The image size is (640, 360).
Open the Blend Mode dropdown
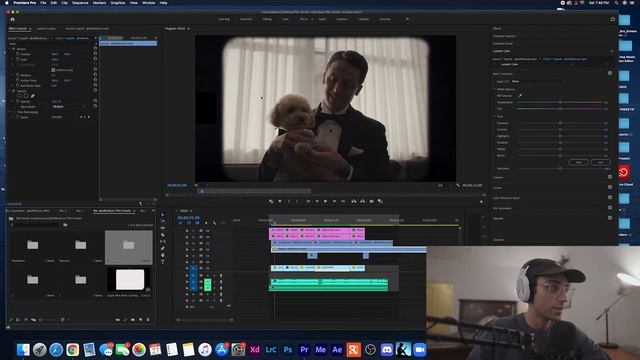(x=69, y=107)
